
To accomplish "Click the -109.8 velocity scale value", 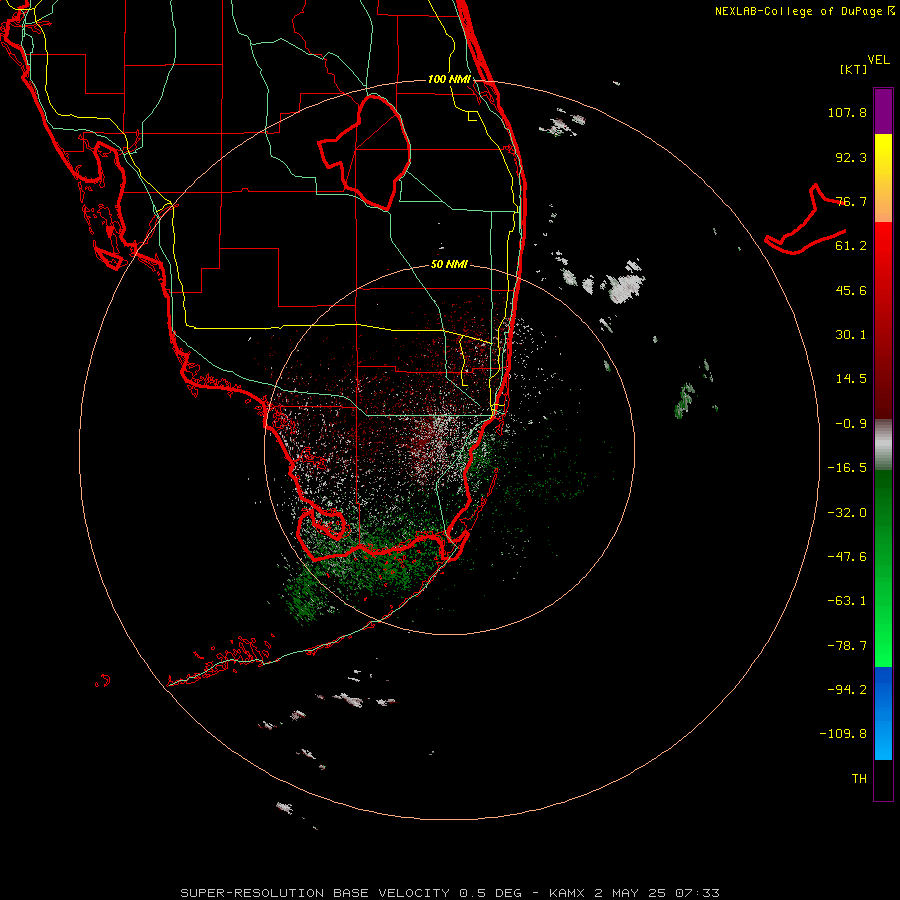I will [843, 734].
